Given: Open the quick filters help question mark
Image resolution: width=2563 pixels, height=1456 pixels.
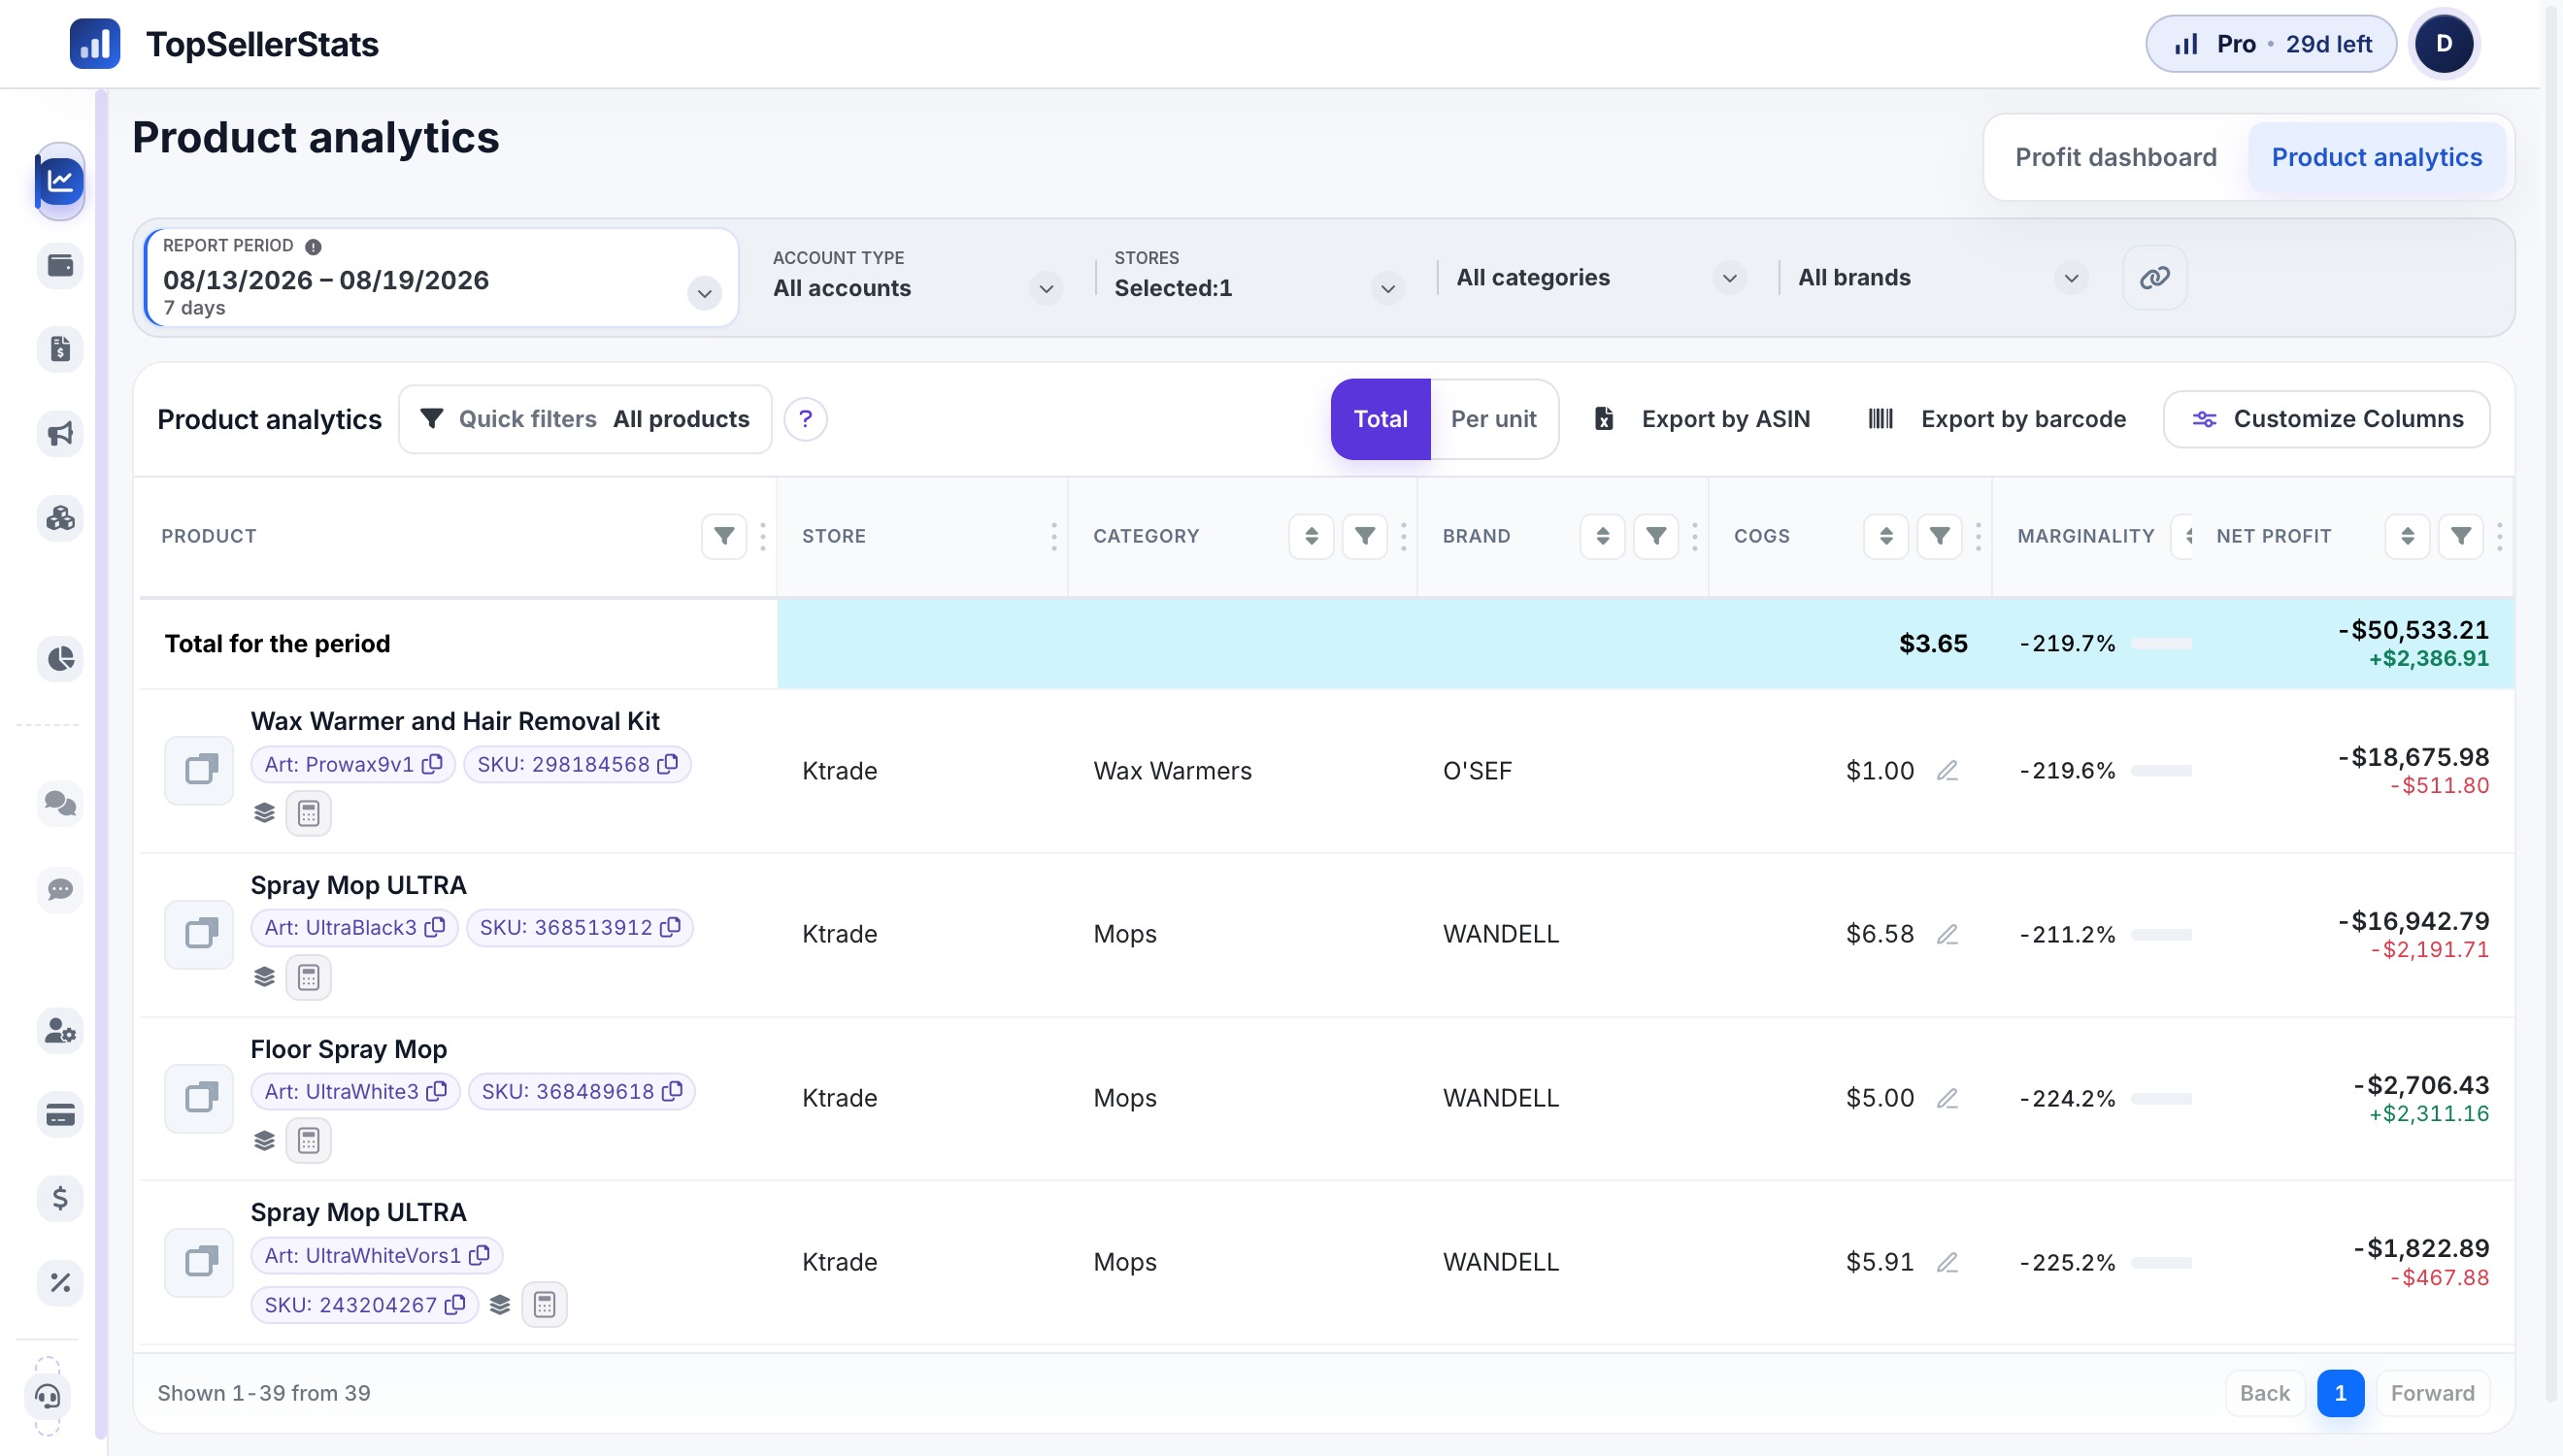Looking at the screenshot, I should click(x=805, y=419).
